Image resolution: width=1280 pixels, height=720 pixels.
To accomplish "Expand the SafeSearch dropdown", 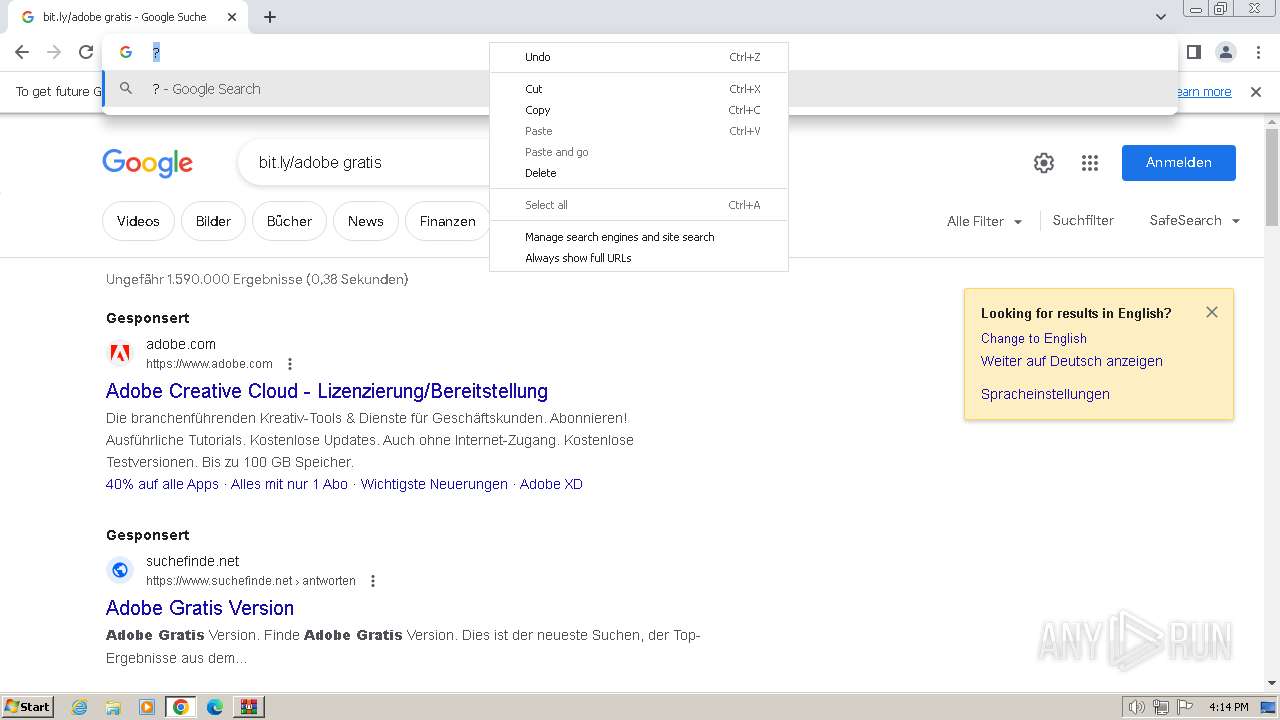I will click(1195, 221).
